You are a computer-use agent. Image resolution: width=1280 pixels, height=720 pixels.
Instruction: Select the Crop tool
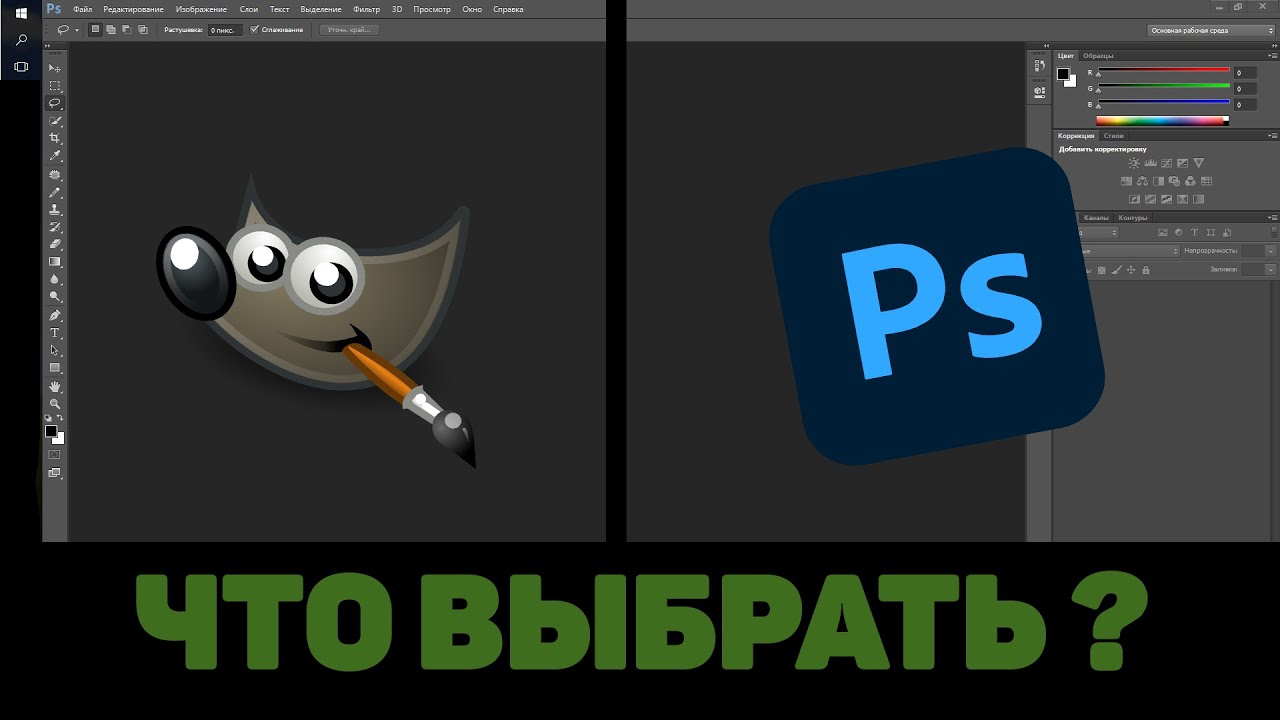[x=55, y=138]
